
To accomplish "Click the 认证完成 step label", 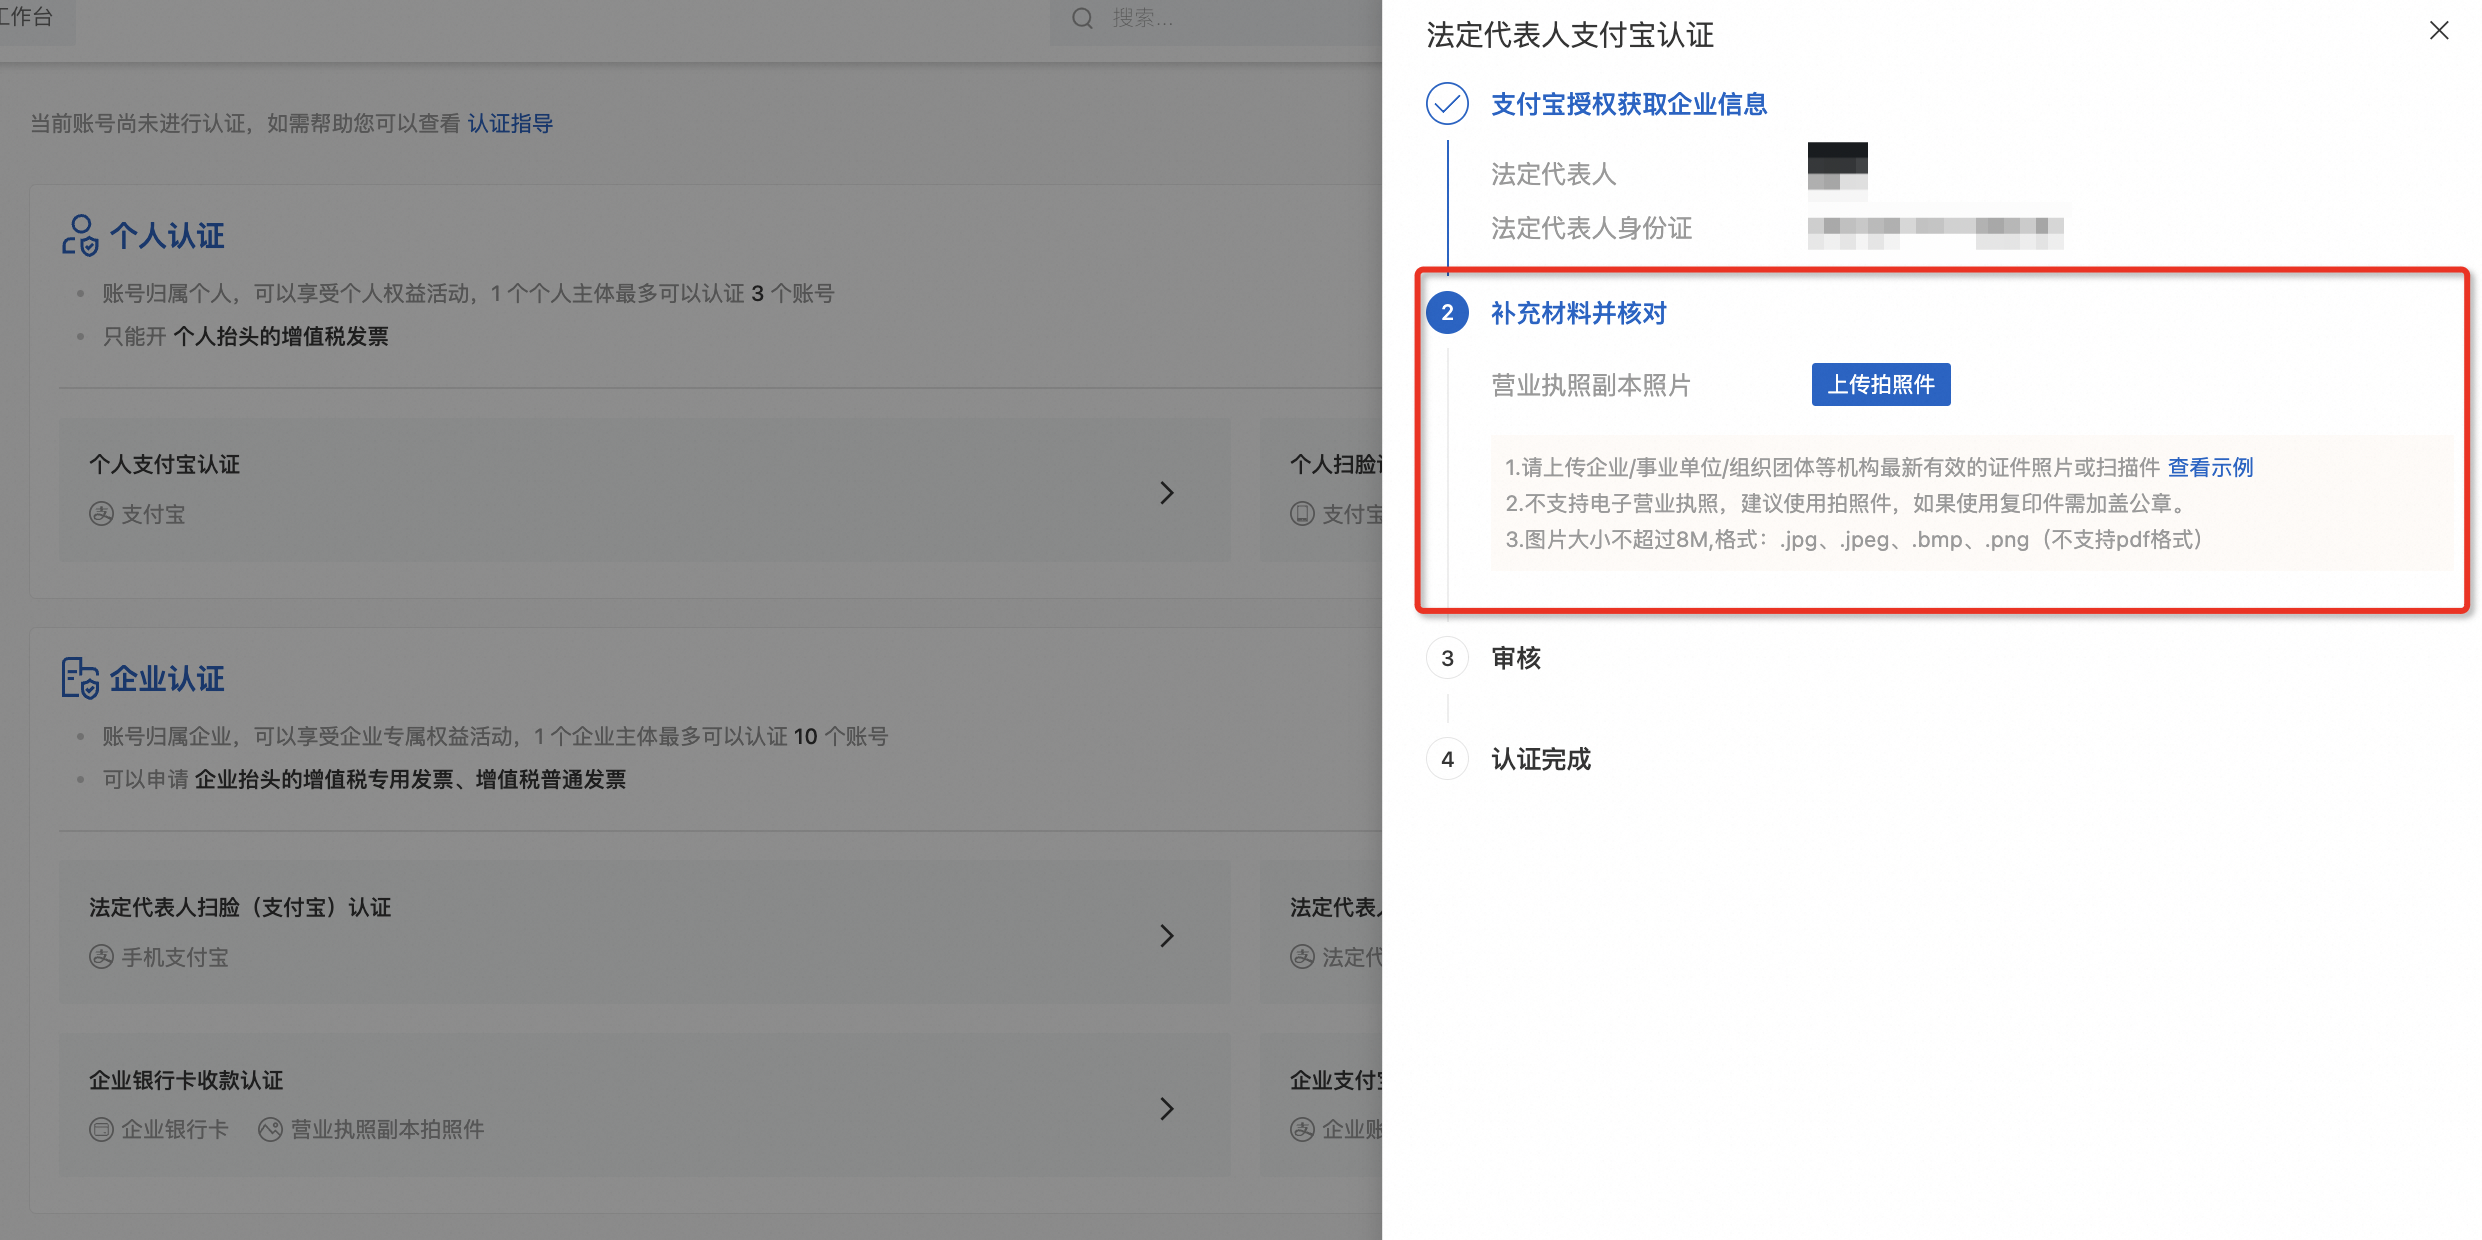I will 1541,759.
